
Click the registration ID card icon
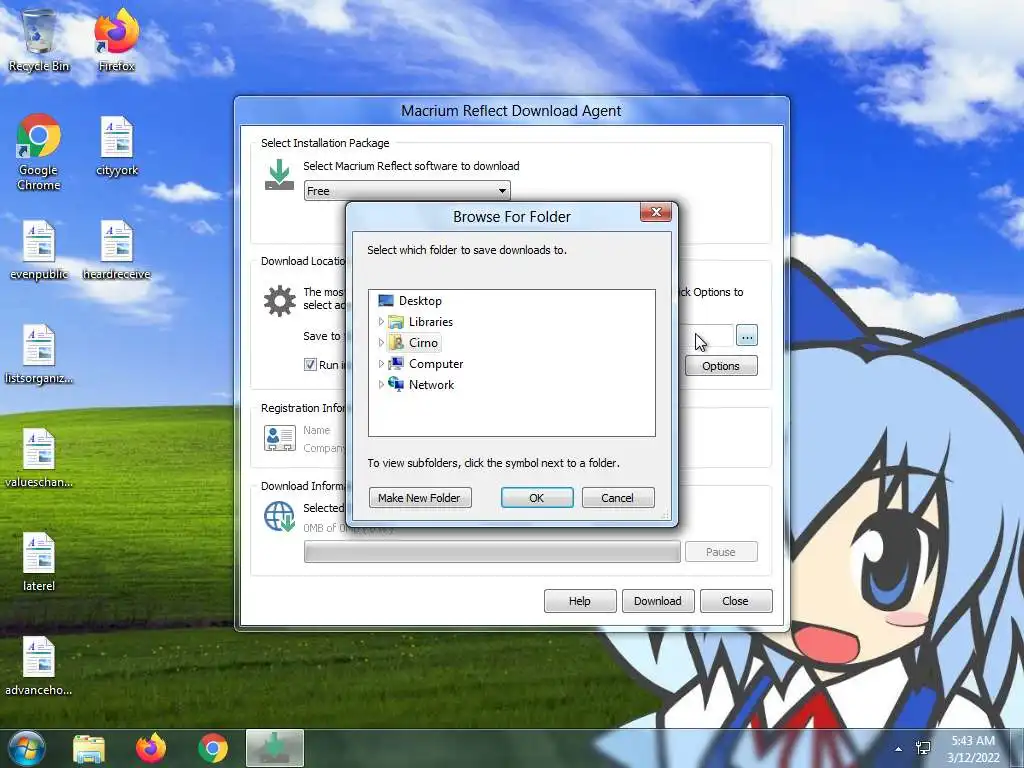tap(280, 438)
